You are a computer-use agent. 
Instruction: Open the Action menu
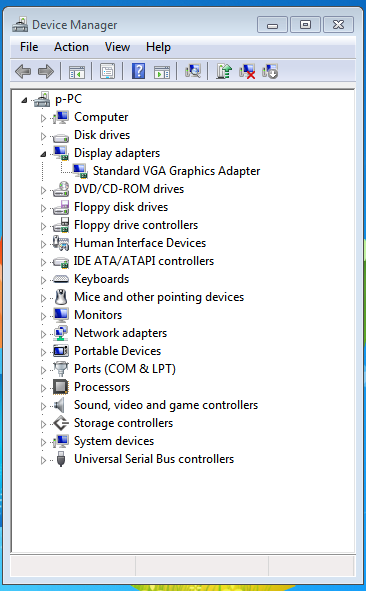(x=71, y=47)
